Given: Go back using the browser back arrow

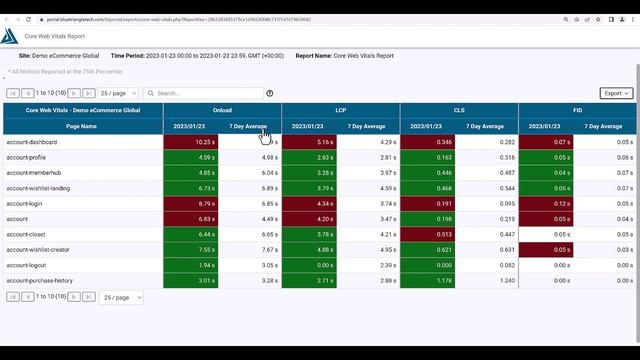Looking at the screenshot, I should [x=7, y=19].
